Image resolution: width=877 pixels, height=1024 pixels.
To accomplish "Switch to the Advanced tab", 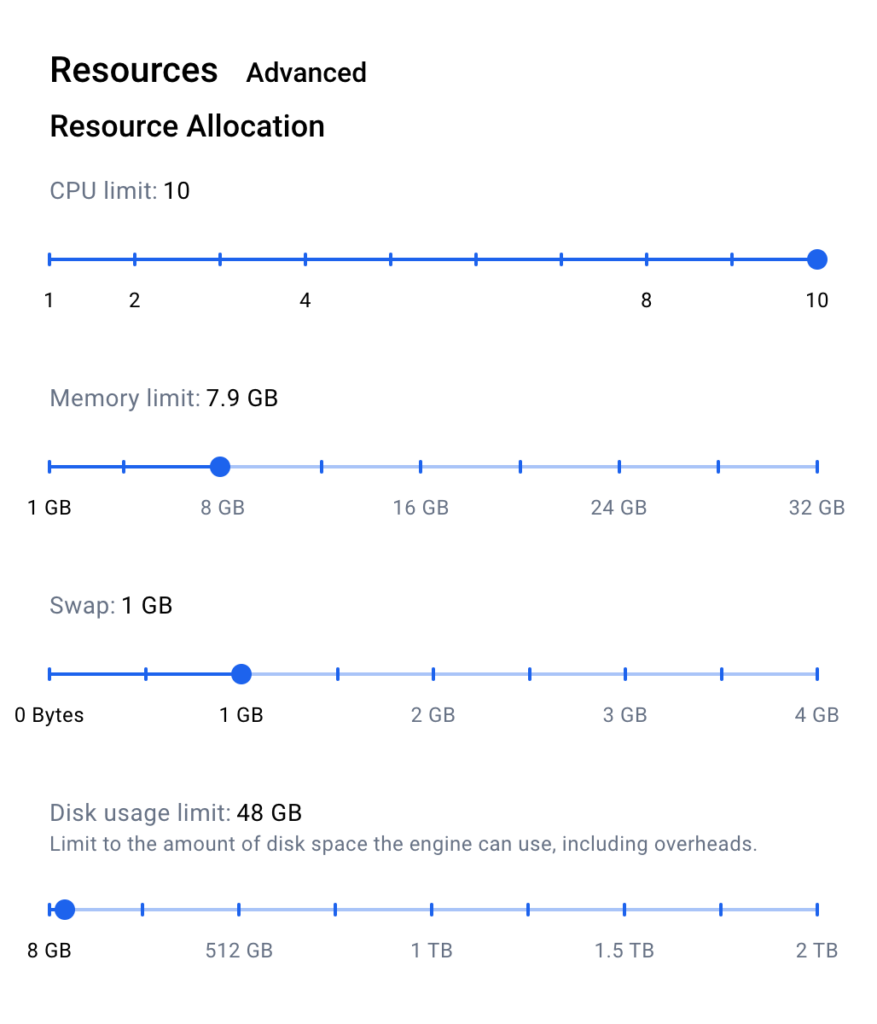I will coord(306,73).
